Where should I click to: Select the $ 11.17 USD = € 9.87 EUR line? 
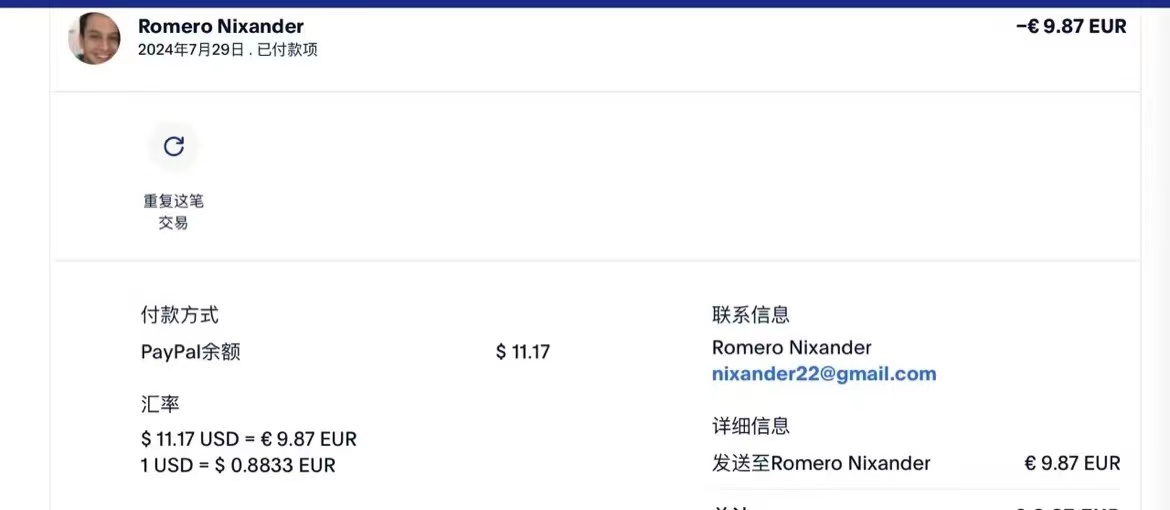point(248,439)
